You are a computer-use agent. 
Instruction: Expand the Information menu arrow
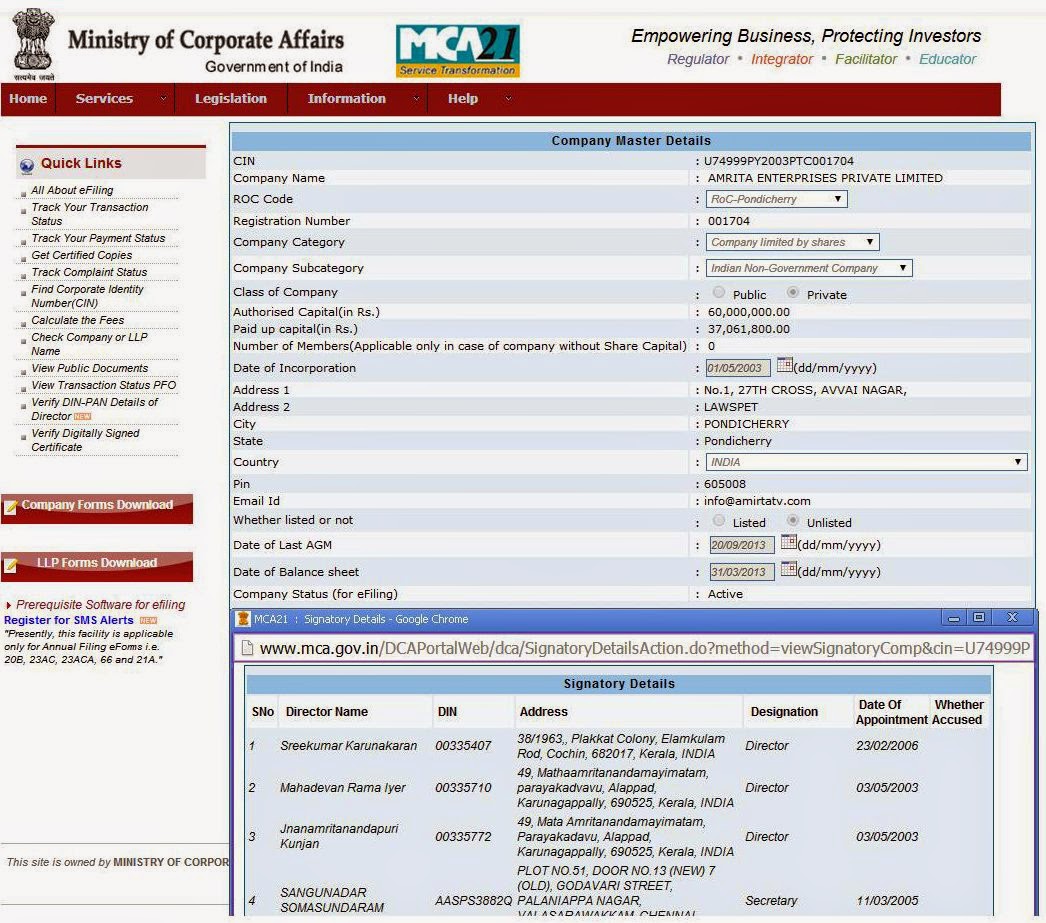pos(416,99)
